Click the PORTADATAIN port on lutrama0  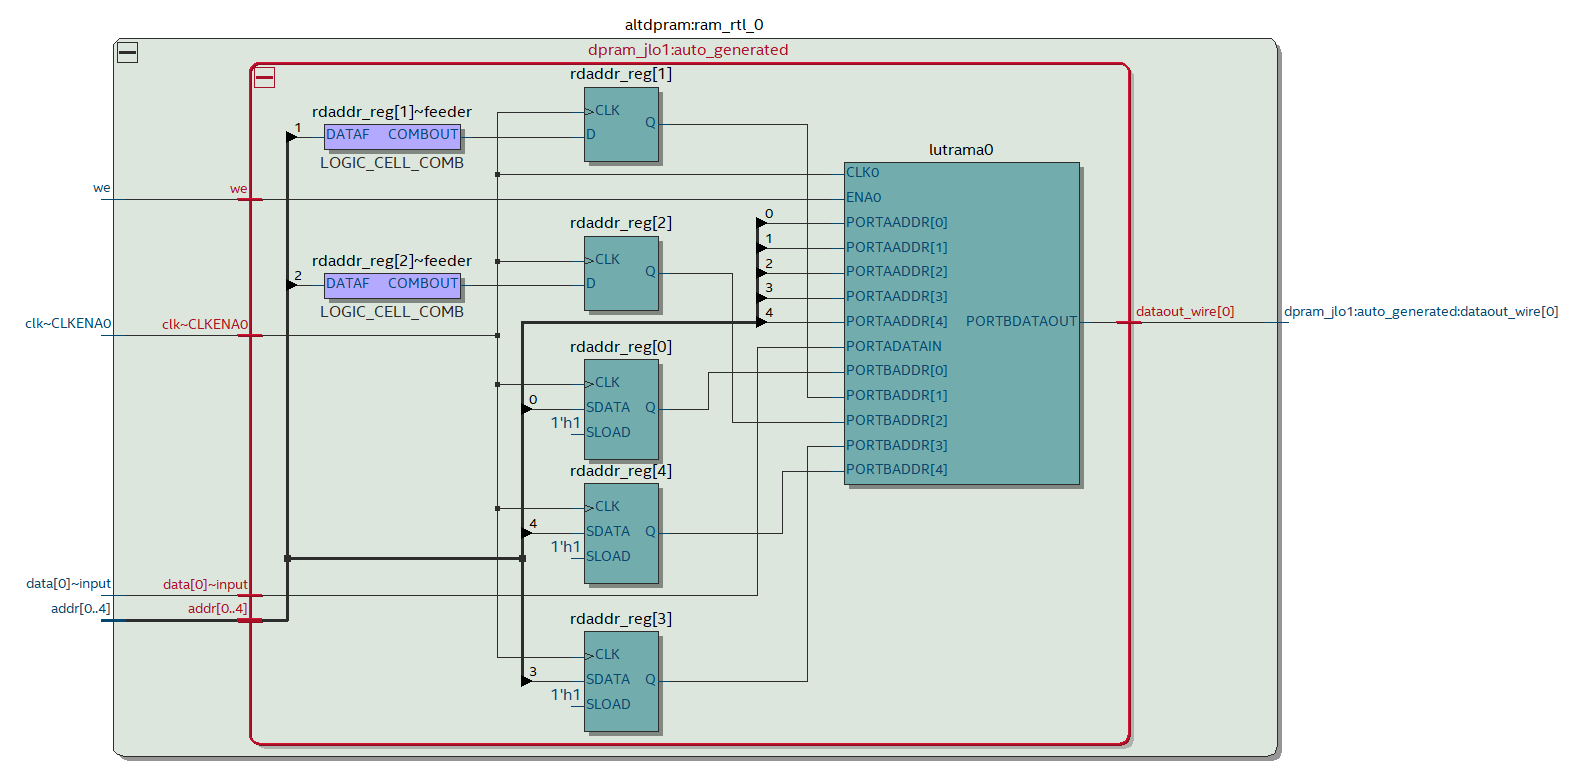pyautogui.click(x=893, y=346)
